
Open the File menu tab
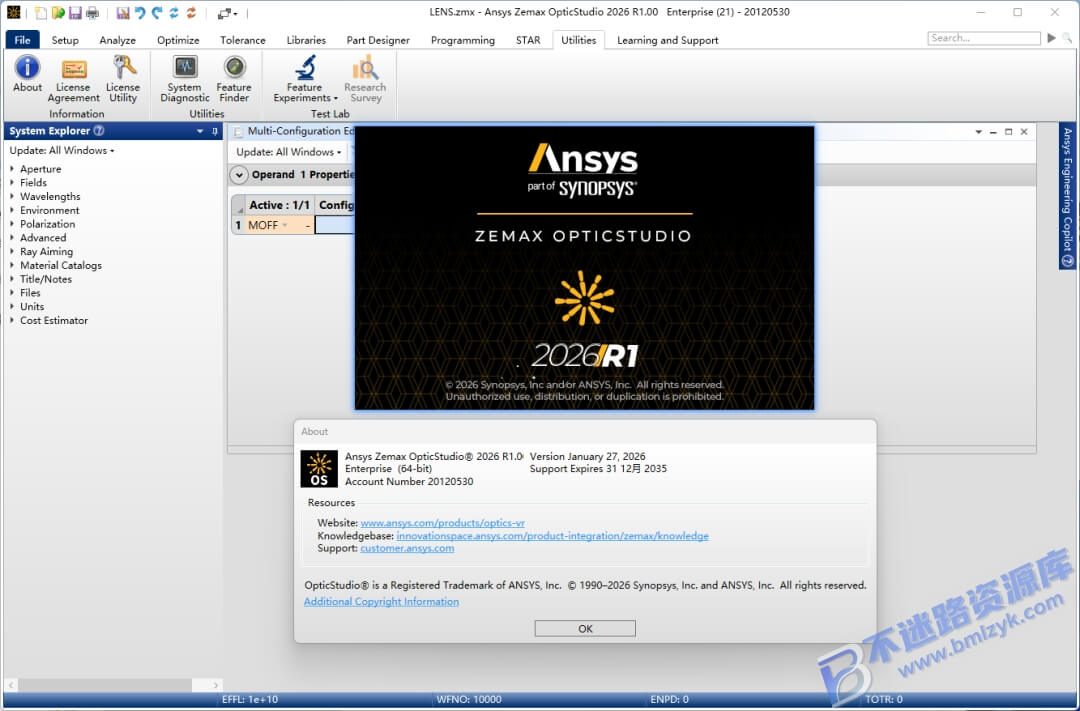coord(23,40)
